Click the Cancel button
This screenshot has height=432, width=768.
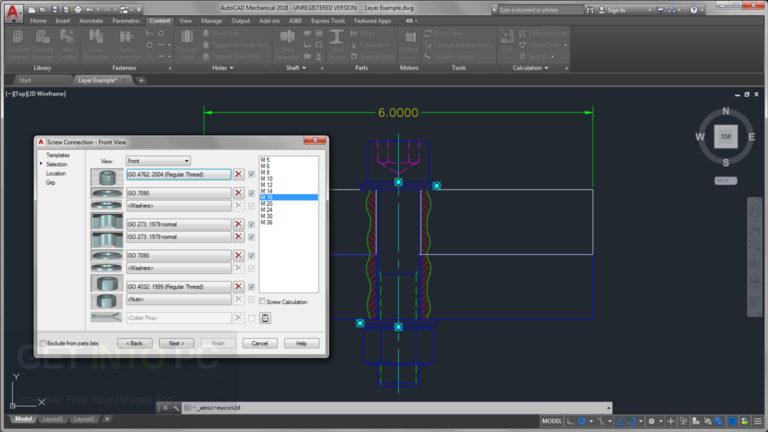point(260,343)
